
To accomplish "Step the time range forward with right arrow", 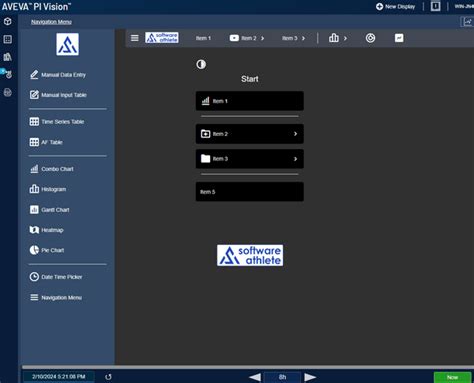I will pos(310,377).
